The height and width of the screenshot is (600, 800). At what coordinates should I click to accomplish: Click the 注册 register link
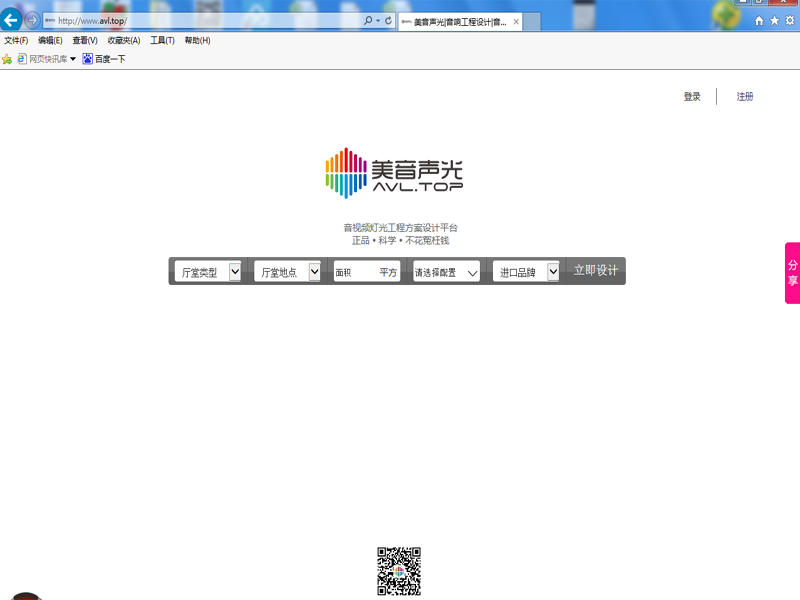click(x=745, y=96)
